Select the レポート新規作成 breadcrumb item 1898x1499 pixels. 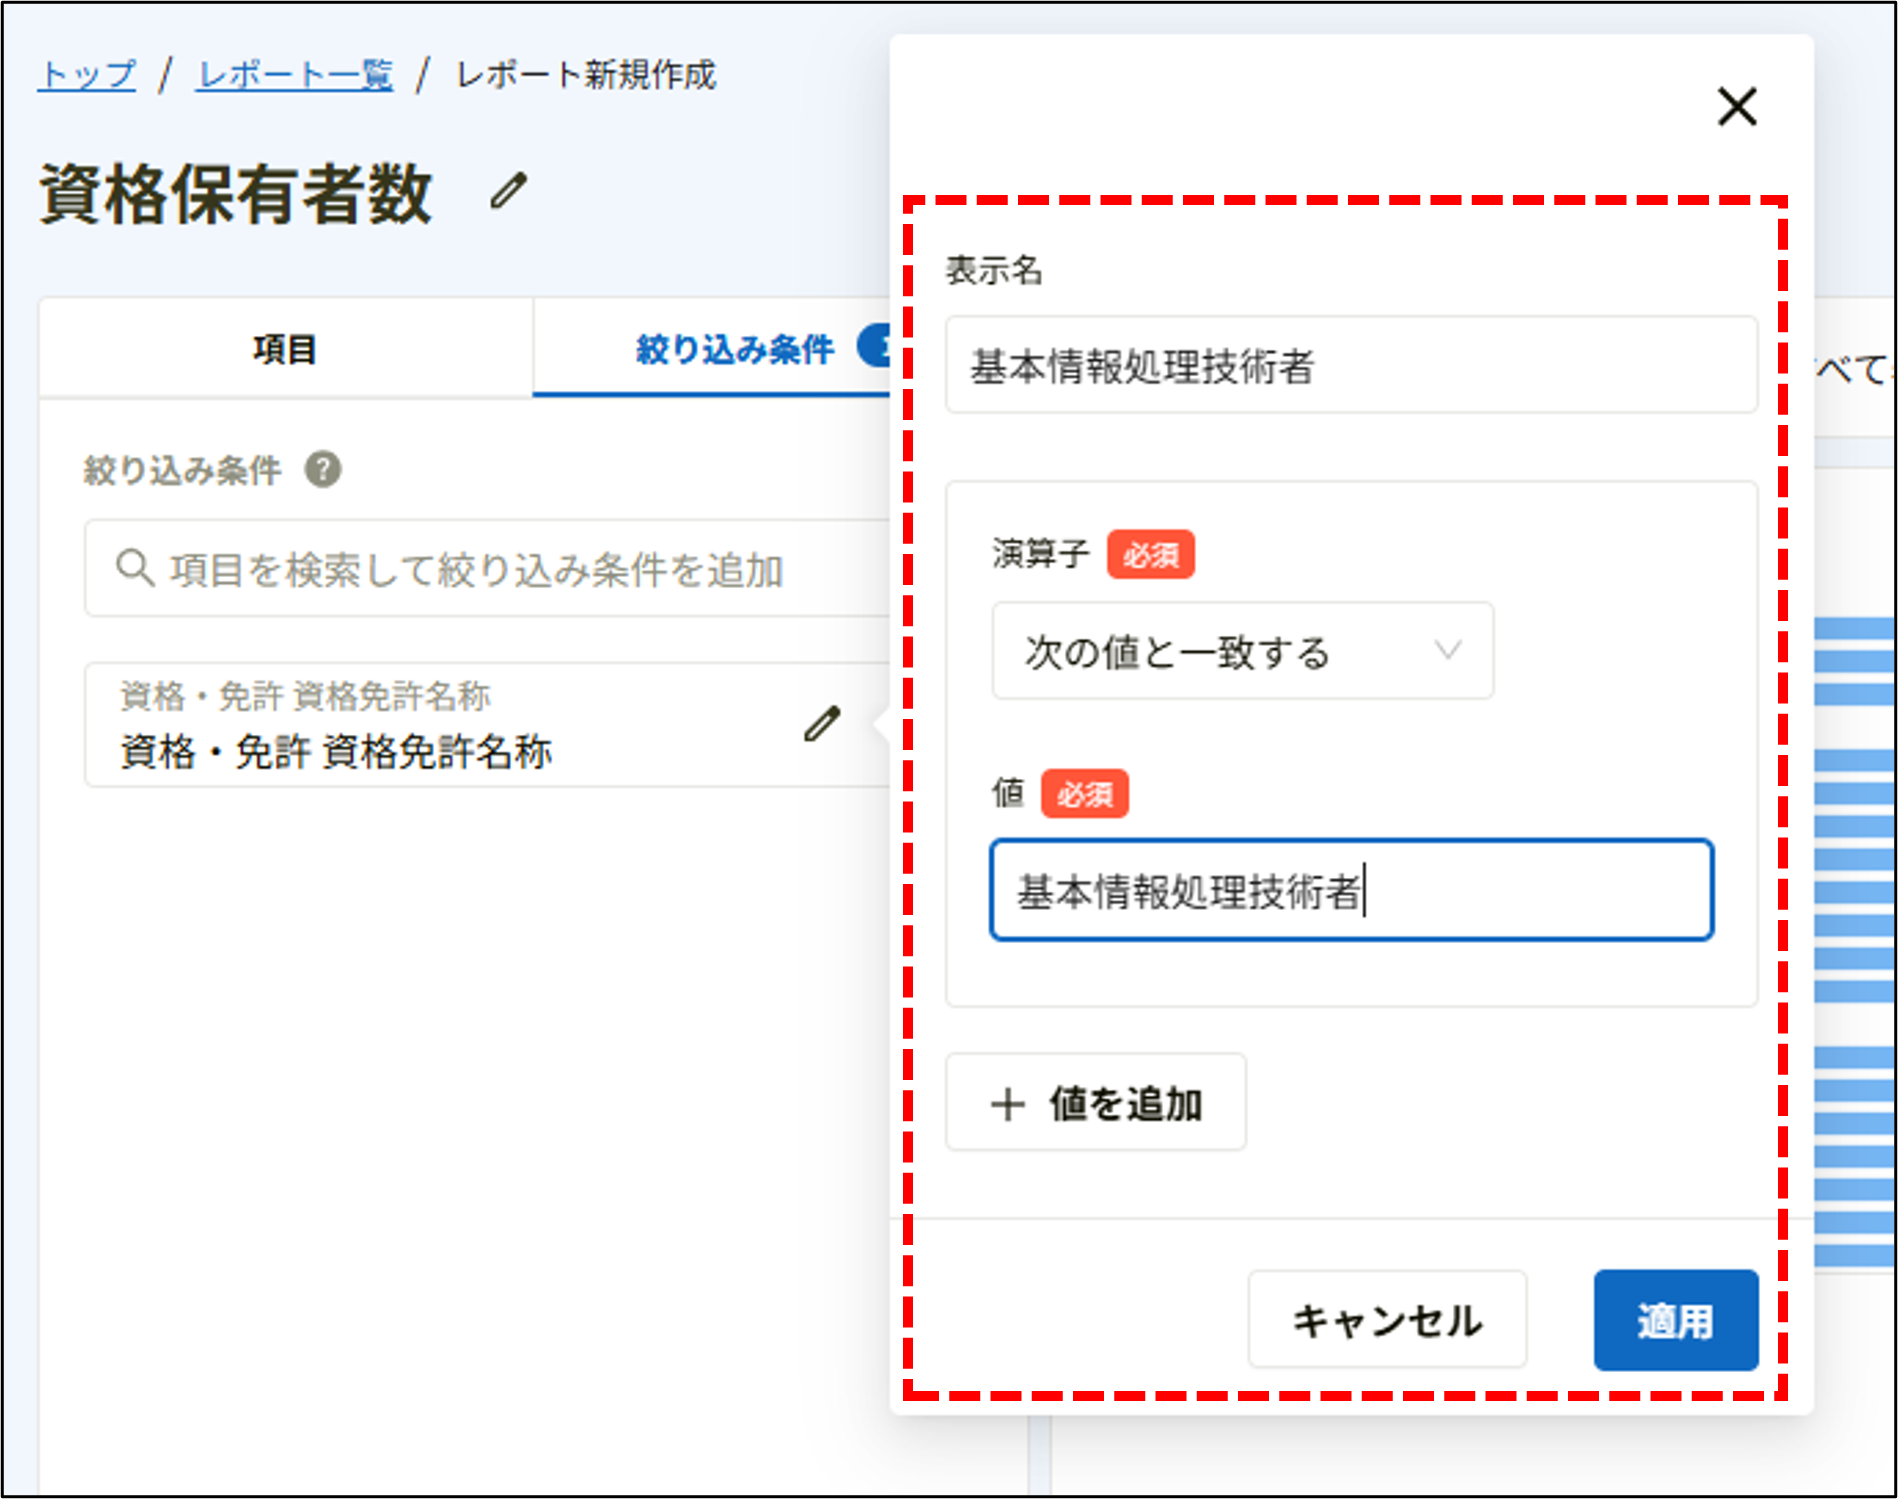585,74
